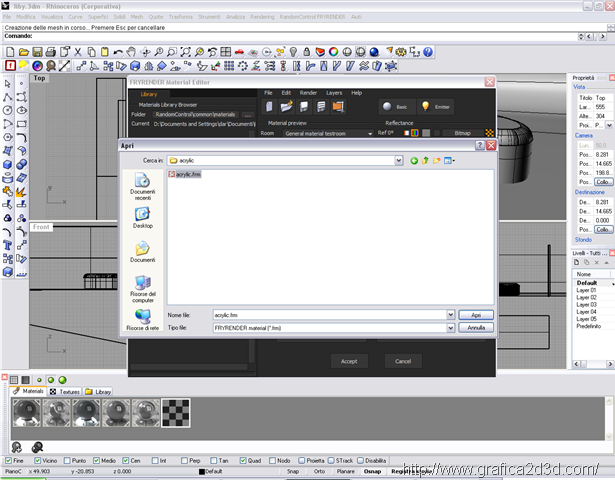Open Risorse del computer in Apri sidebar
The image size is (615, 480).
click(143, 289)
